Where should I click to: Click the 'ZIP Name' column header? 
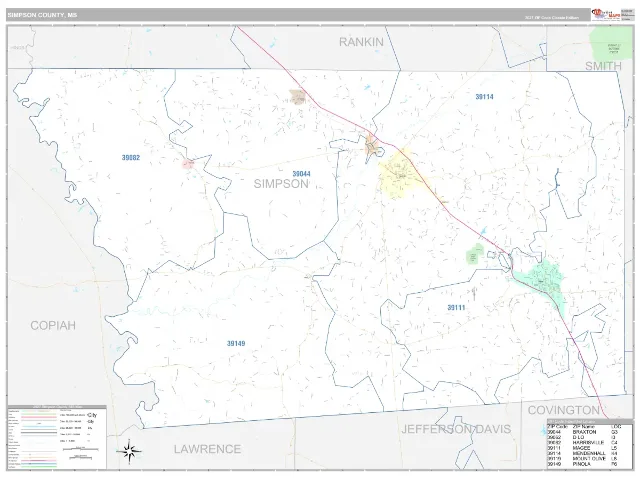click(584, 427)
